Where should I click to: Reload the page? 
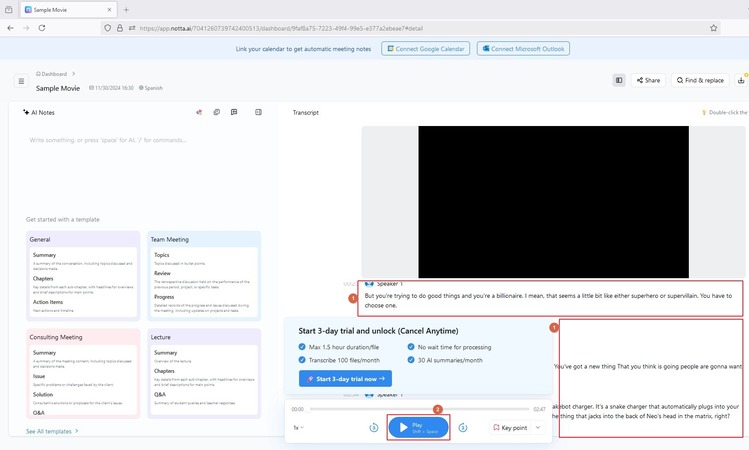(42, 28)
